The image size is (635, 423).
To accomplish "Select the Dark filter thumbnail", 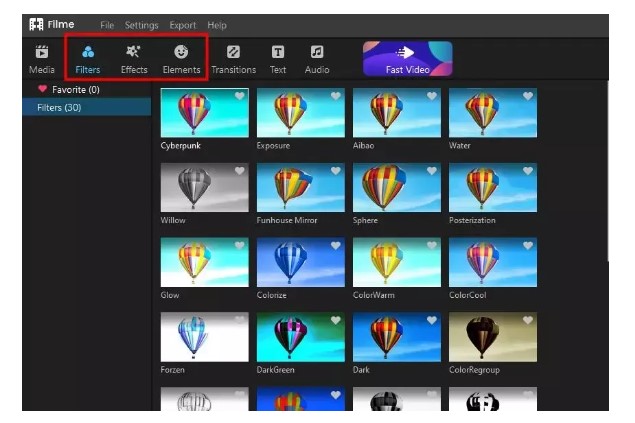I will point(396,337).
